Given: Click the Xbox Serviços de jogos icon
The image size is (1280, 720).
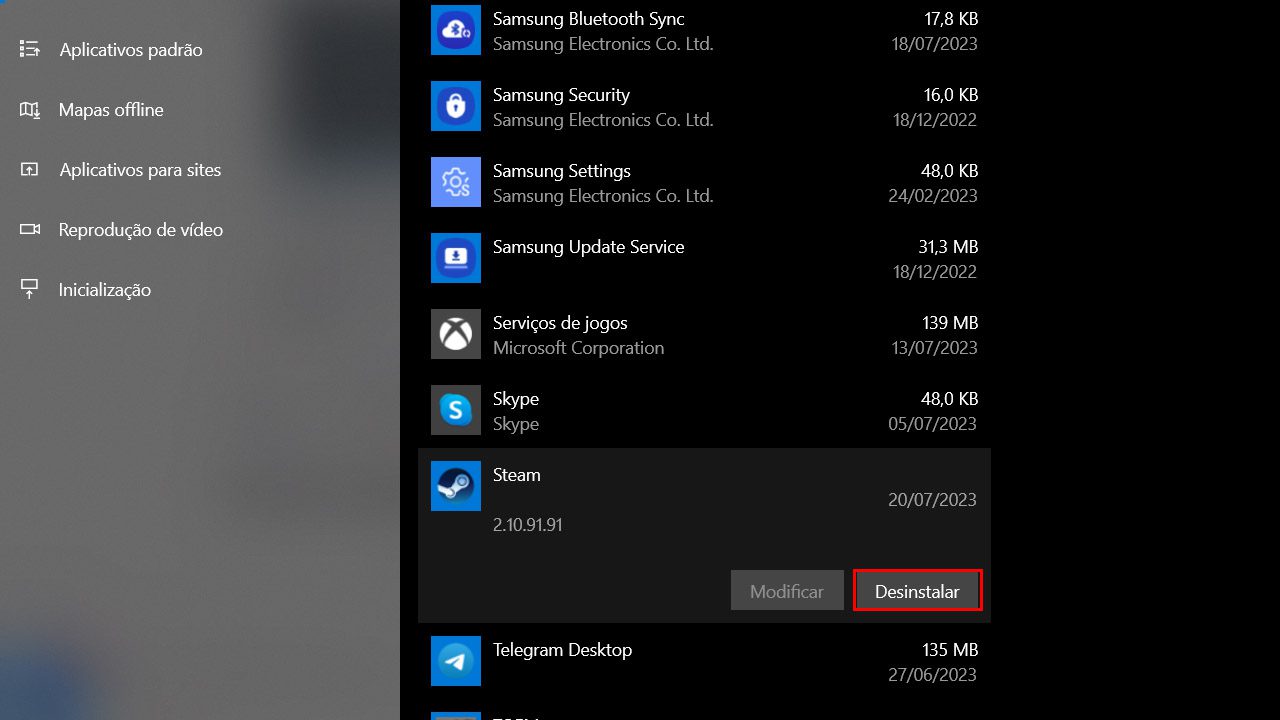Looking at the screenshot, I should pyautogui.click(x=456, y=334).
